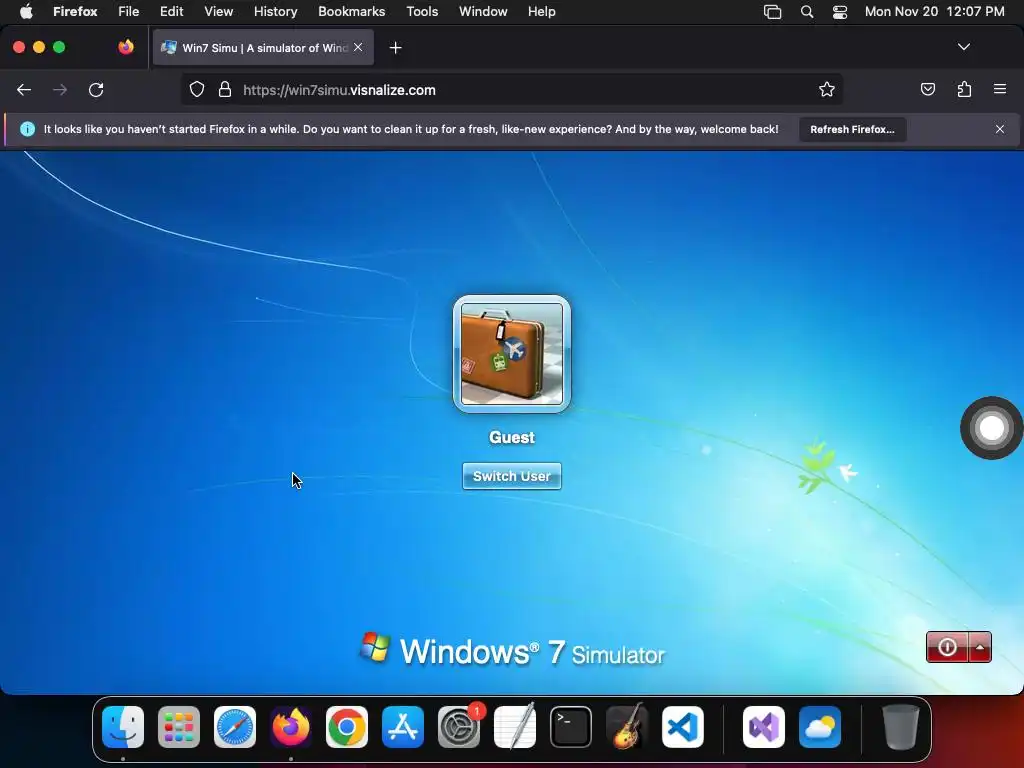Open the Help menu
Viewport: 1024px width, 768px height.
point(541,11)
